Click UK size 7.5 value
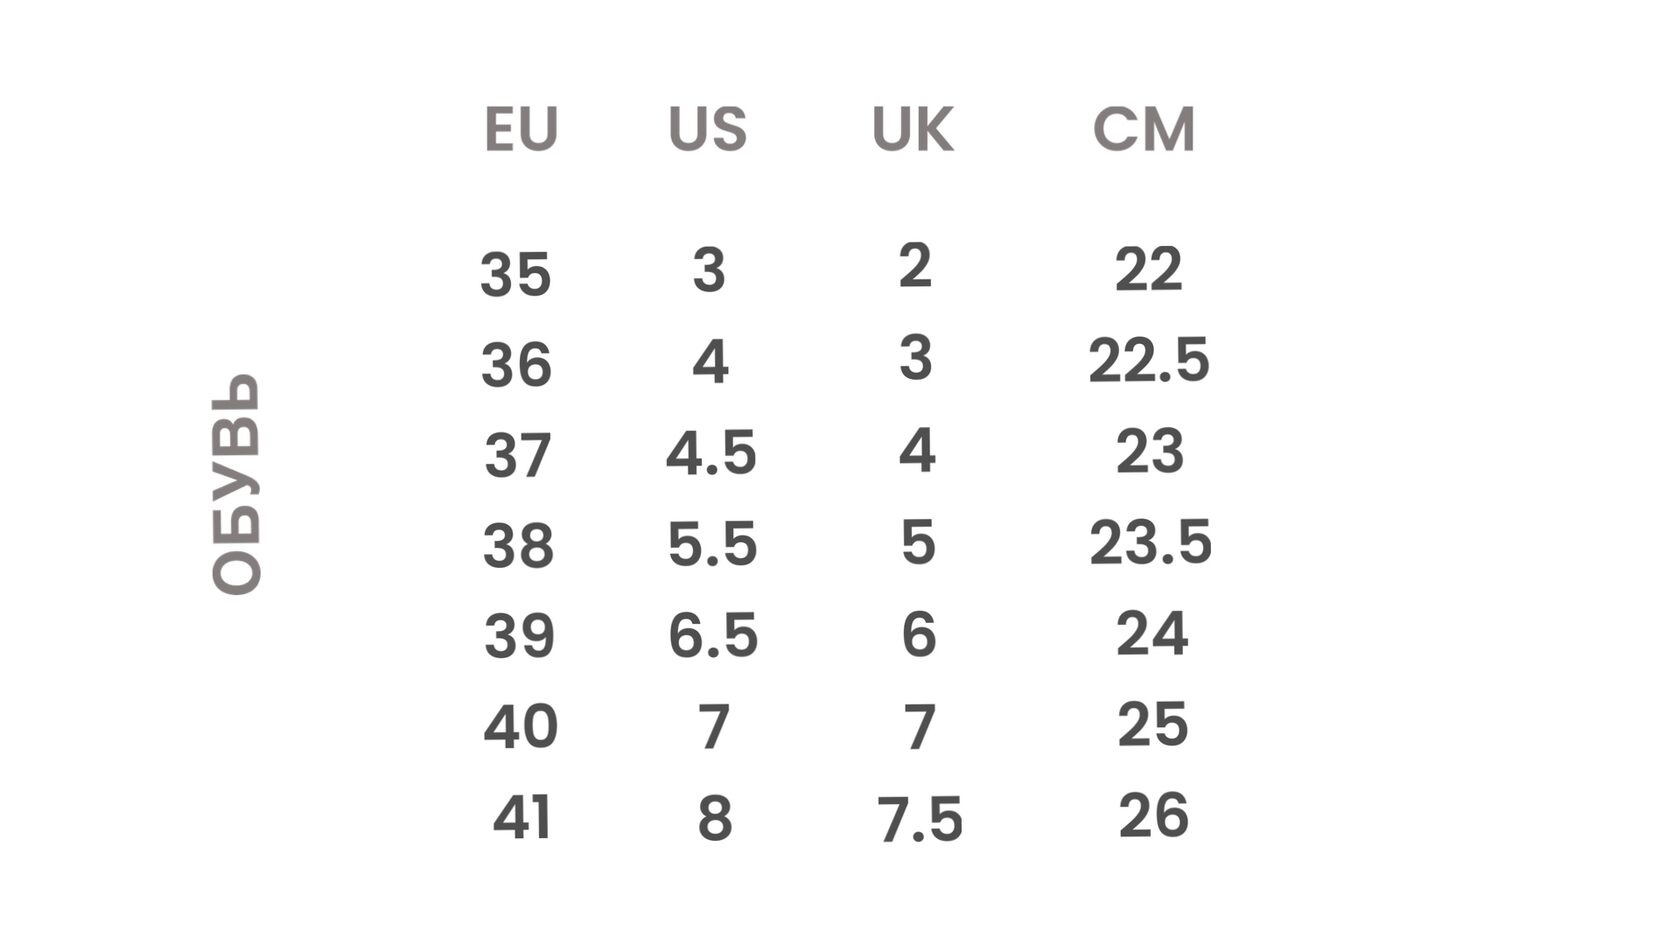The width and height of the screenshot is (1680, 945). click(x=919, y=820)
